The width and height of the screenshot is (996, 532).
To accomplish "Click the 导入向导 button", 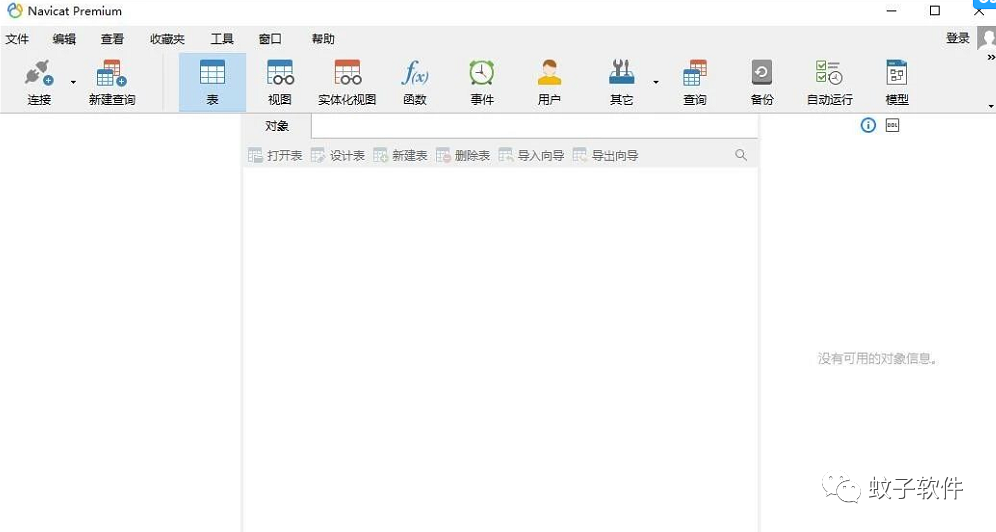I will point(532,156).
